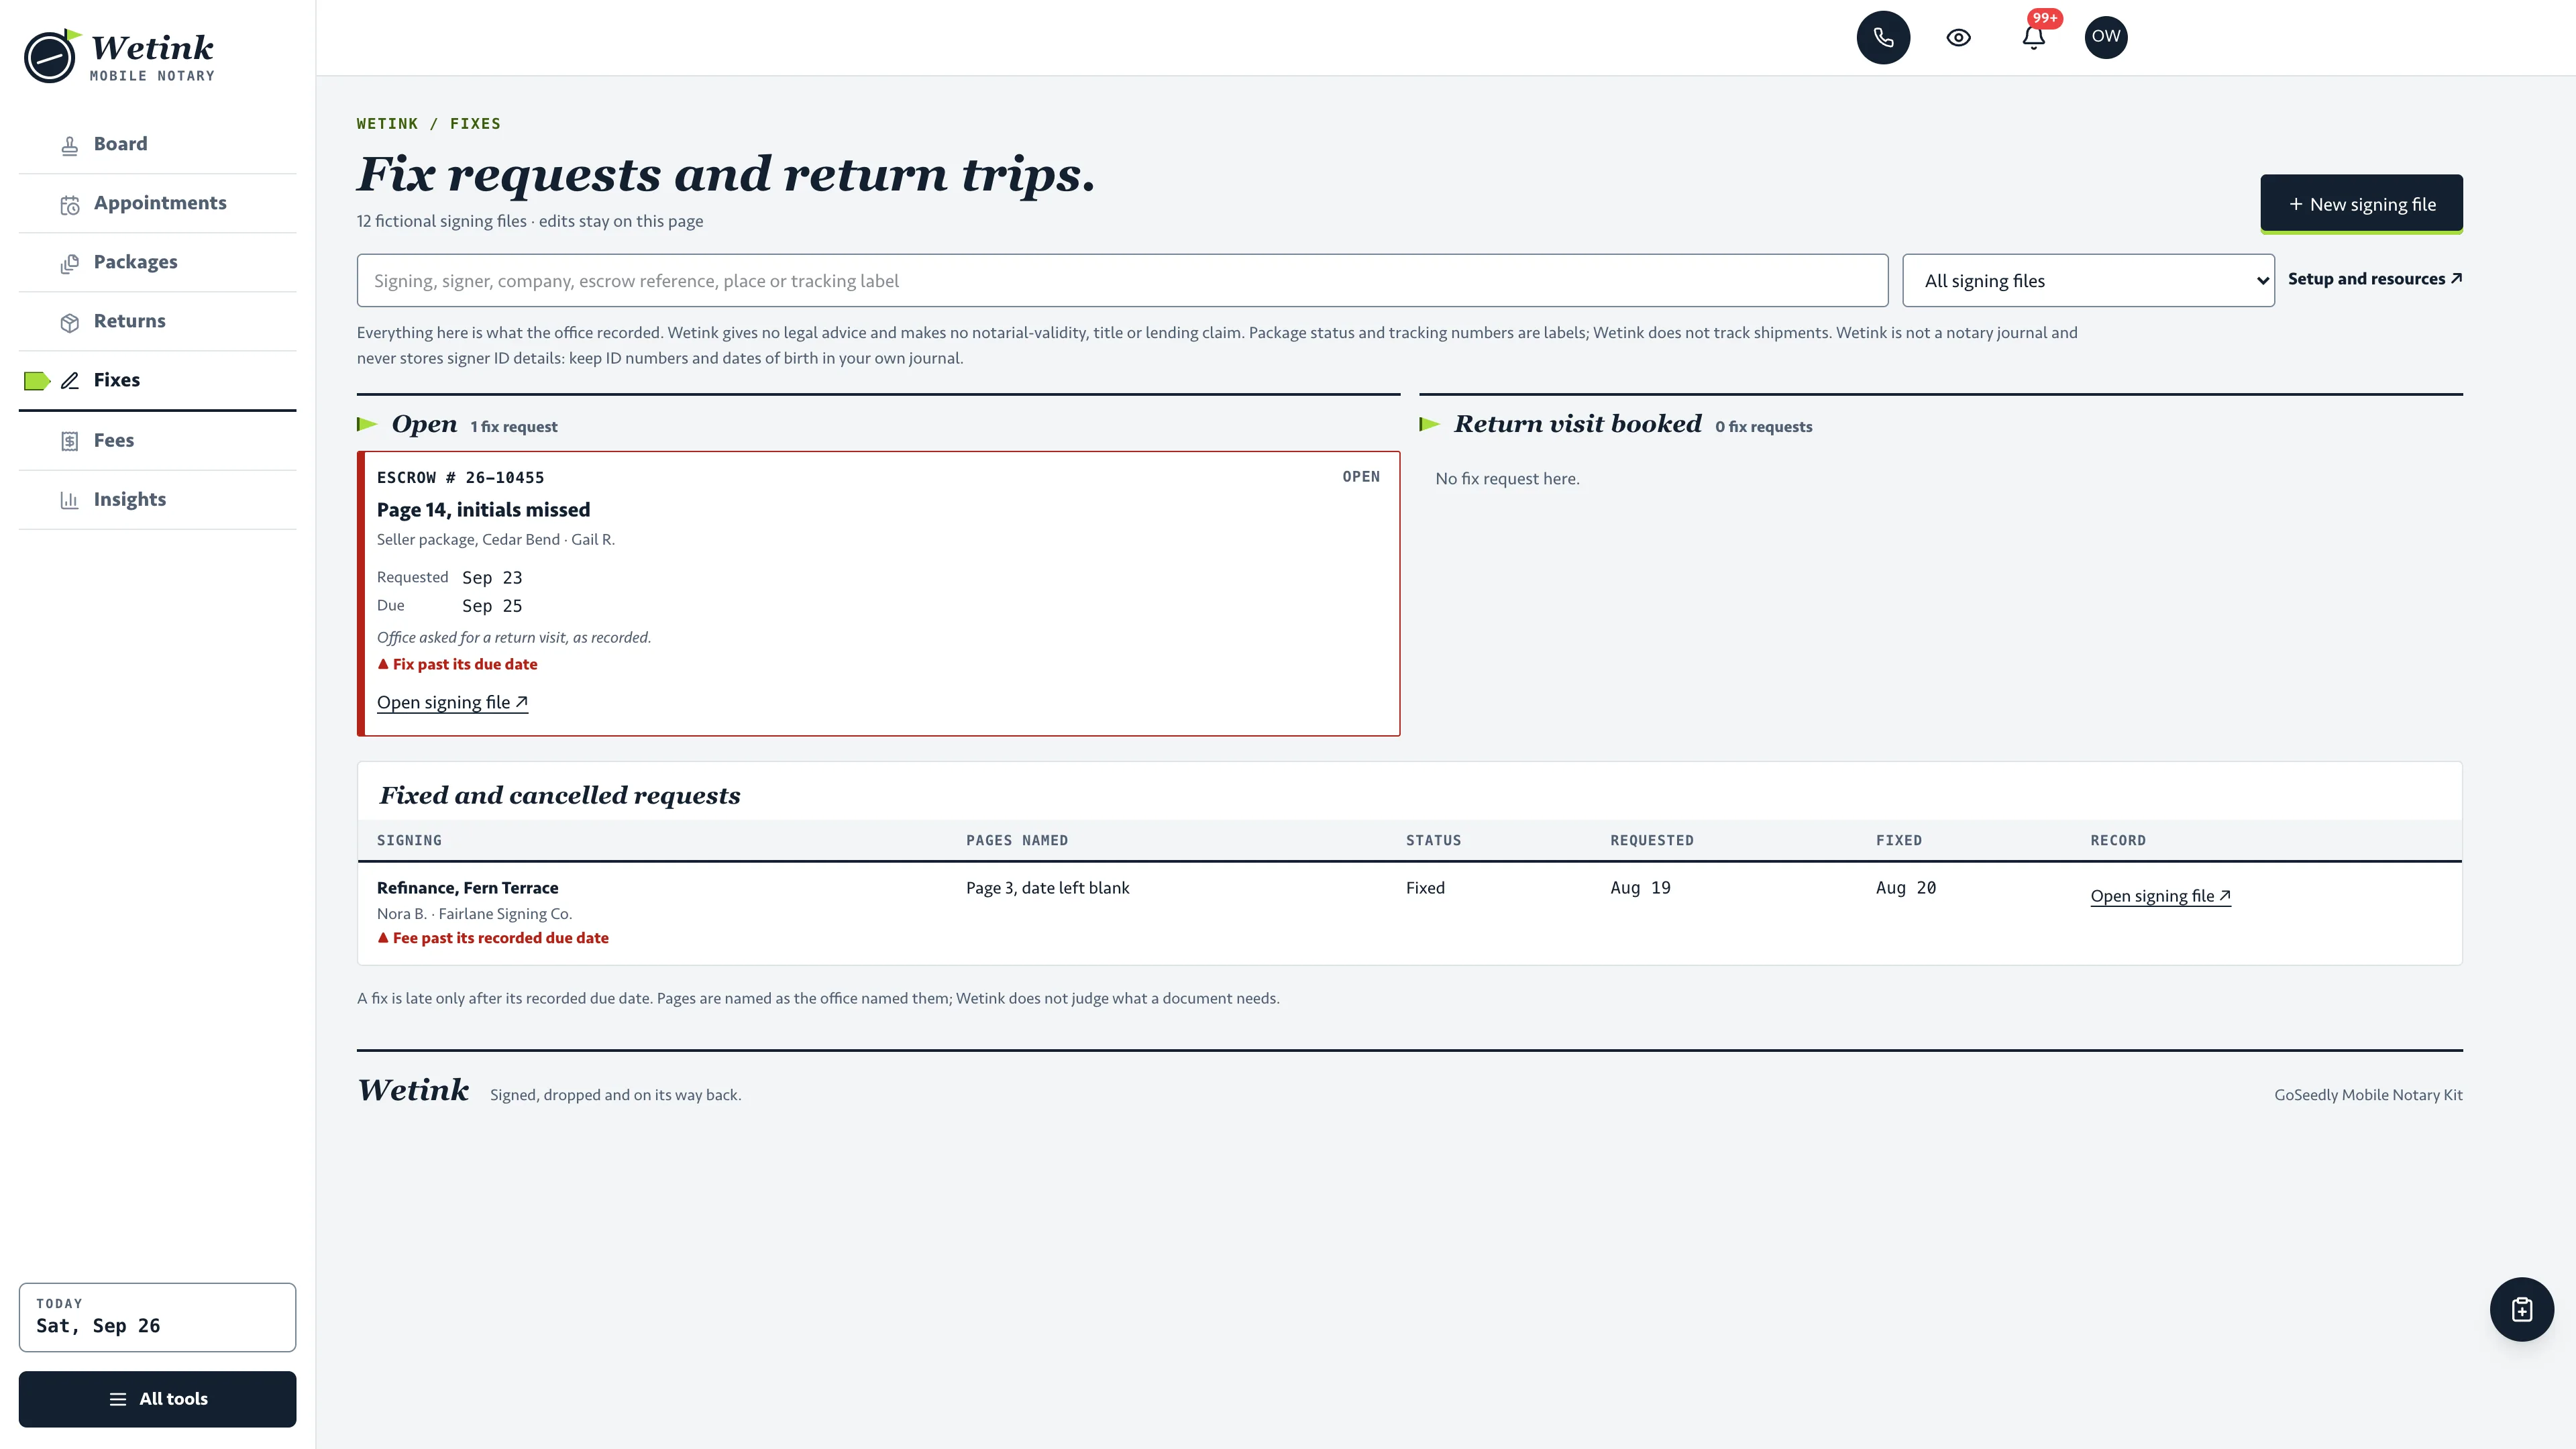Open signing file for Refinance, Fern Terrace

2160,896
